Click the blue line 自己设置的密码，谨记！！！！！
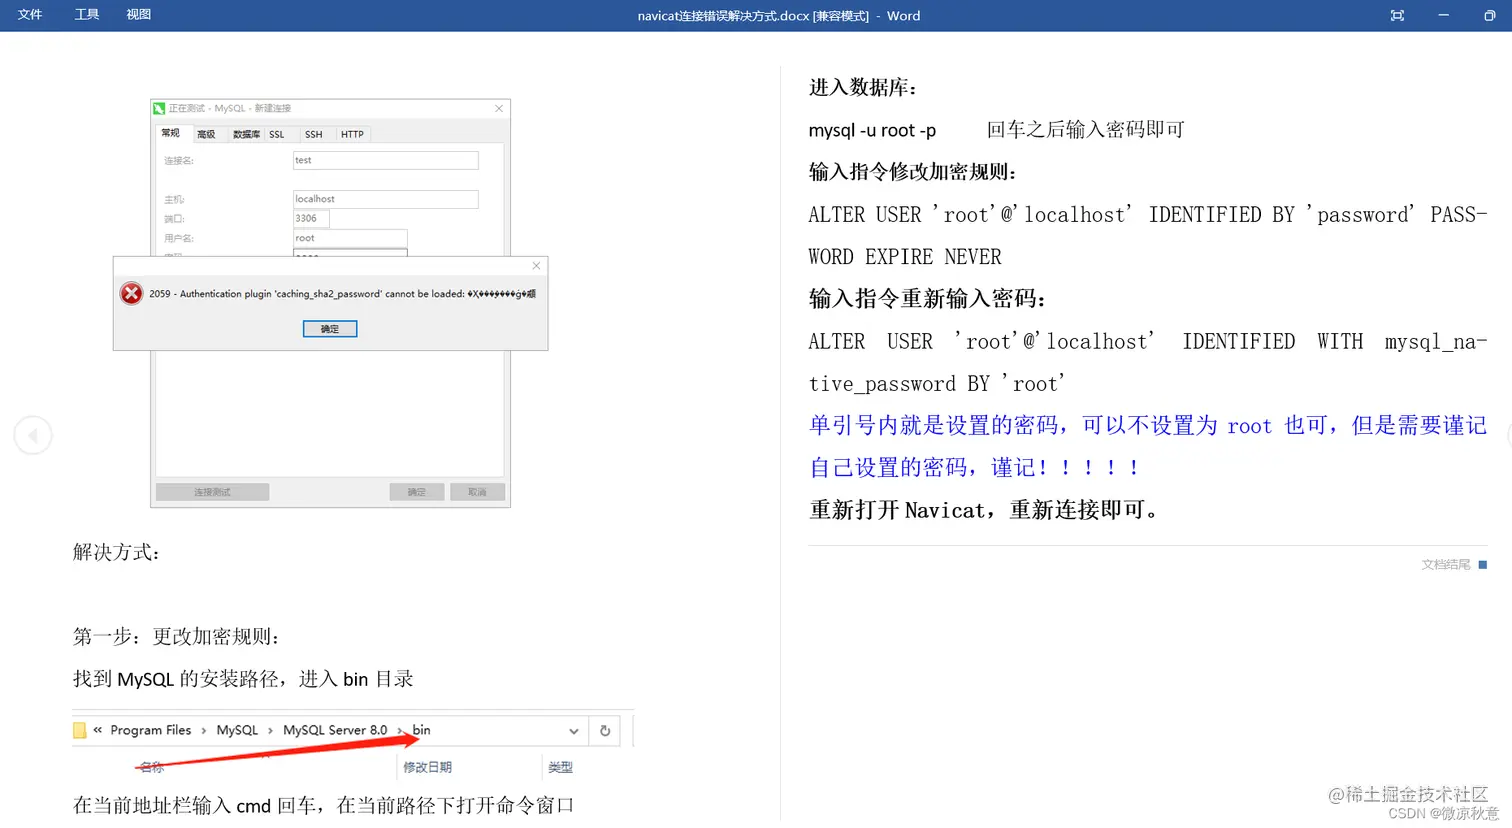 tap(975, 468)
